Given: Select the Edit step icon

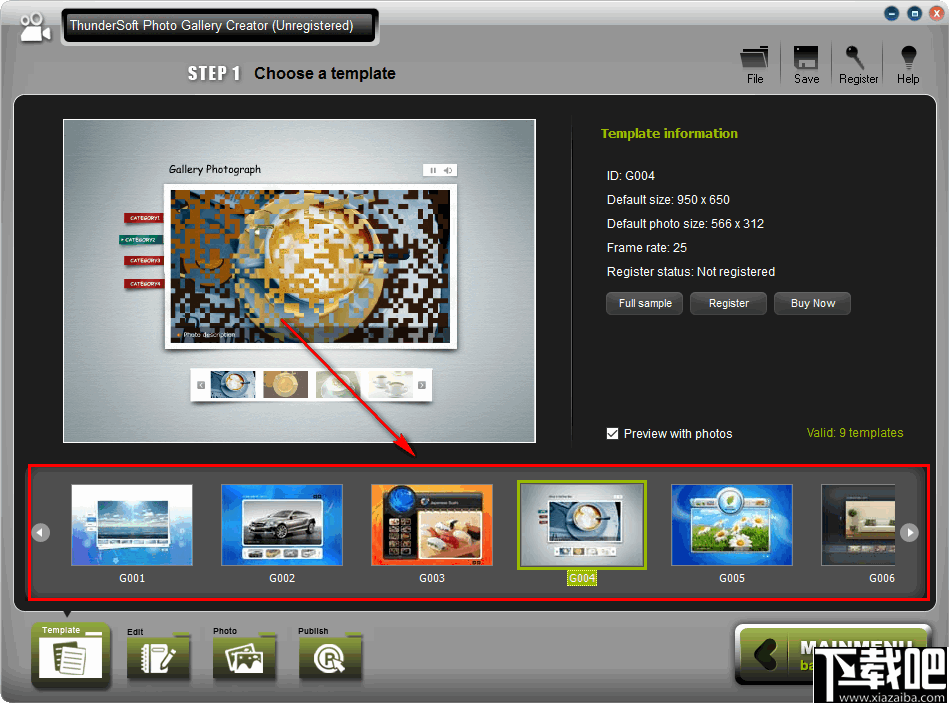Looking at the screenshot, I should point(158,655).
